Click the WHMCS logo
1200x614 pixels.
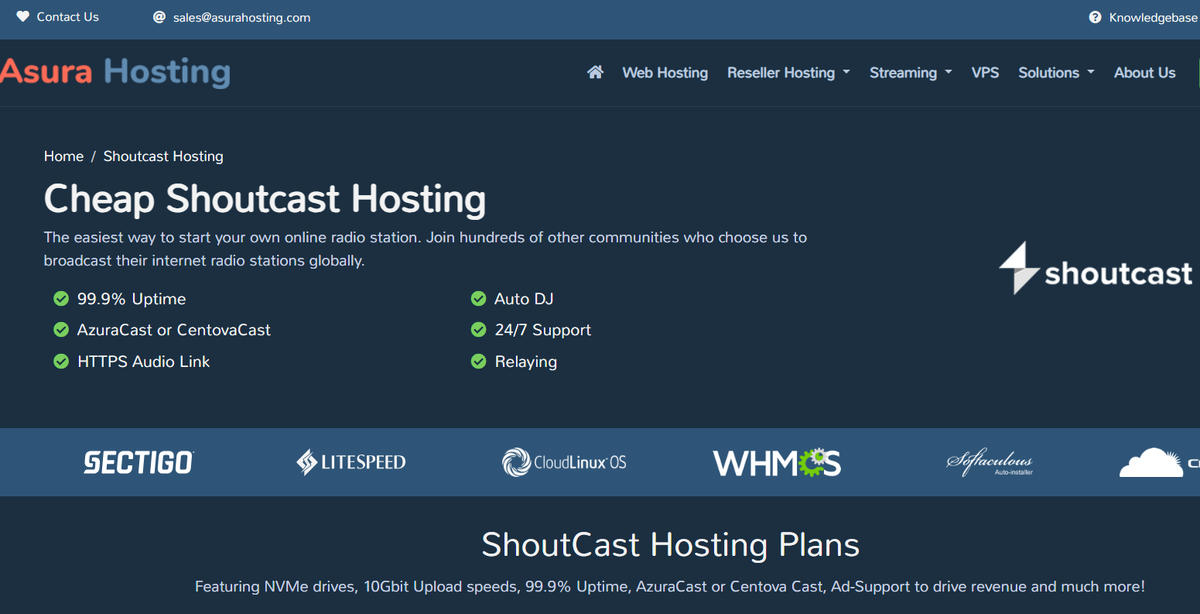point(777,462)
